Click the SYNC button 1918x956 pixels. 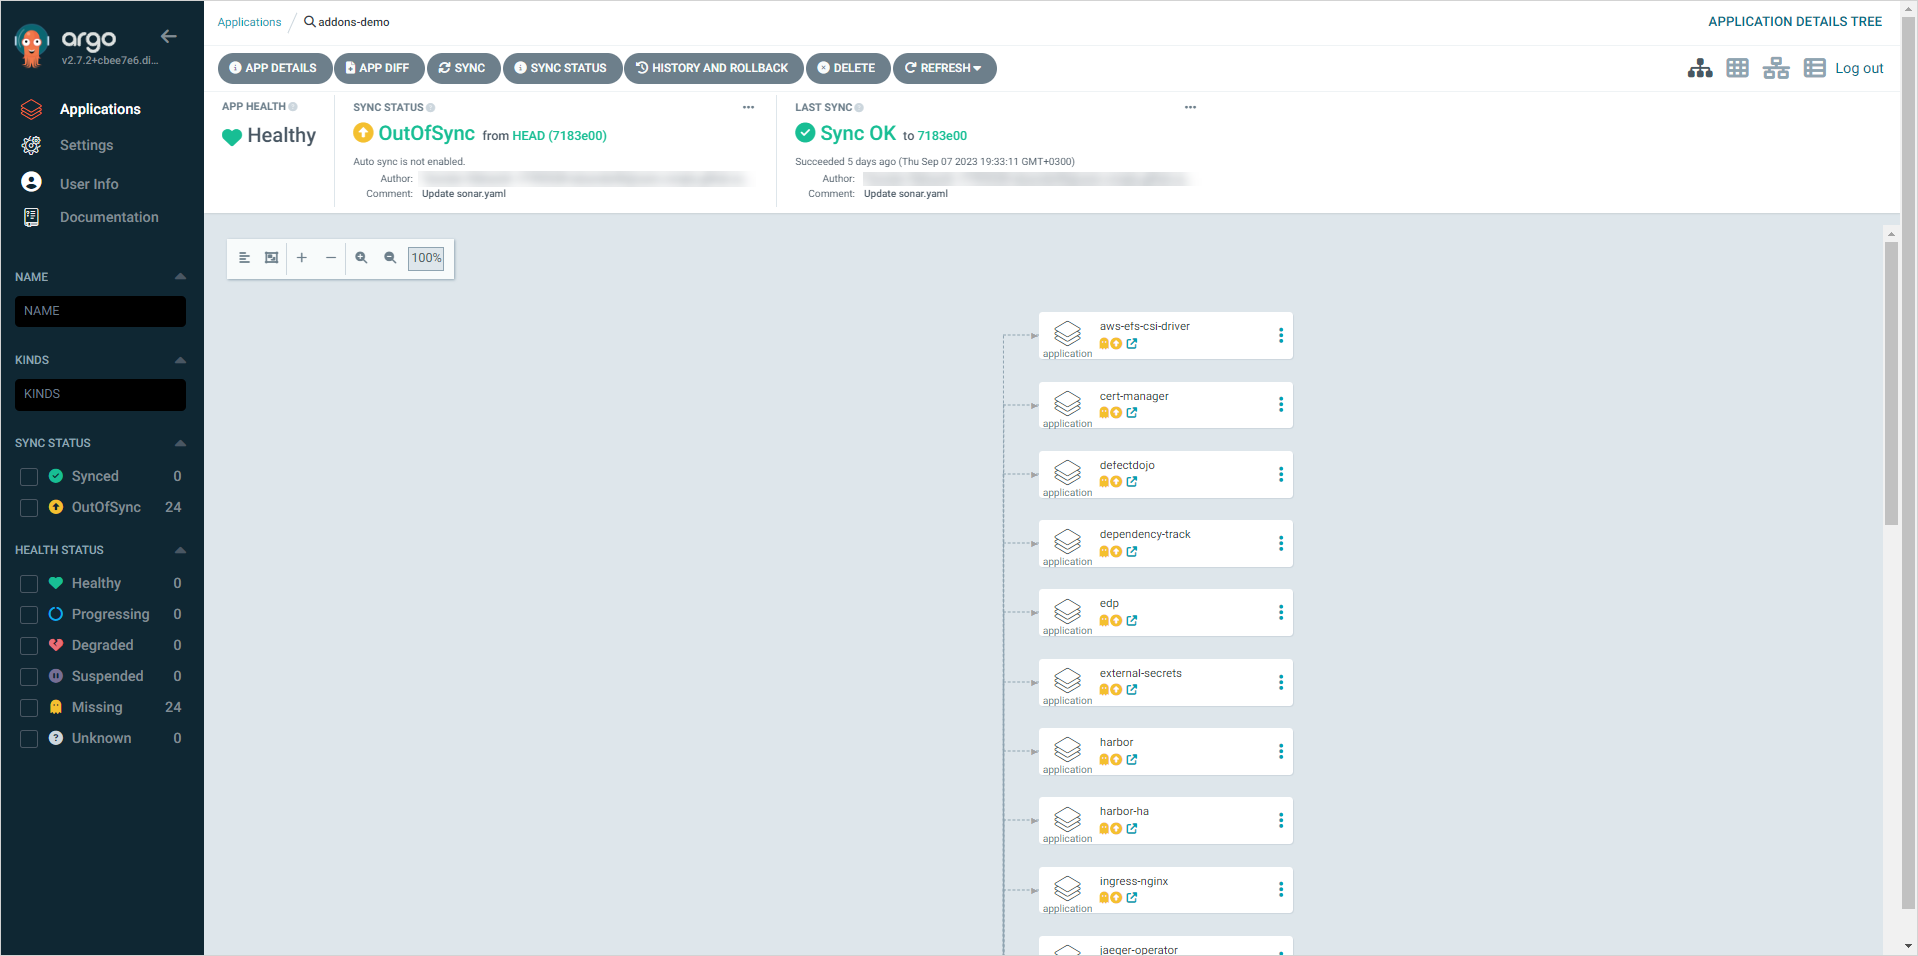click(x=463, y=68)
